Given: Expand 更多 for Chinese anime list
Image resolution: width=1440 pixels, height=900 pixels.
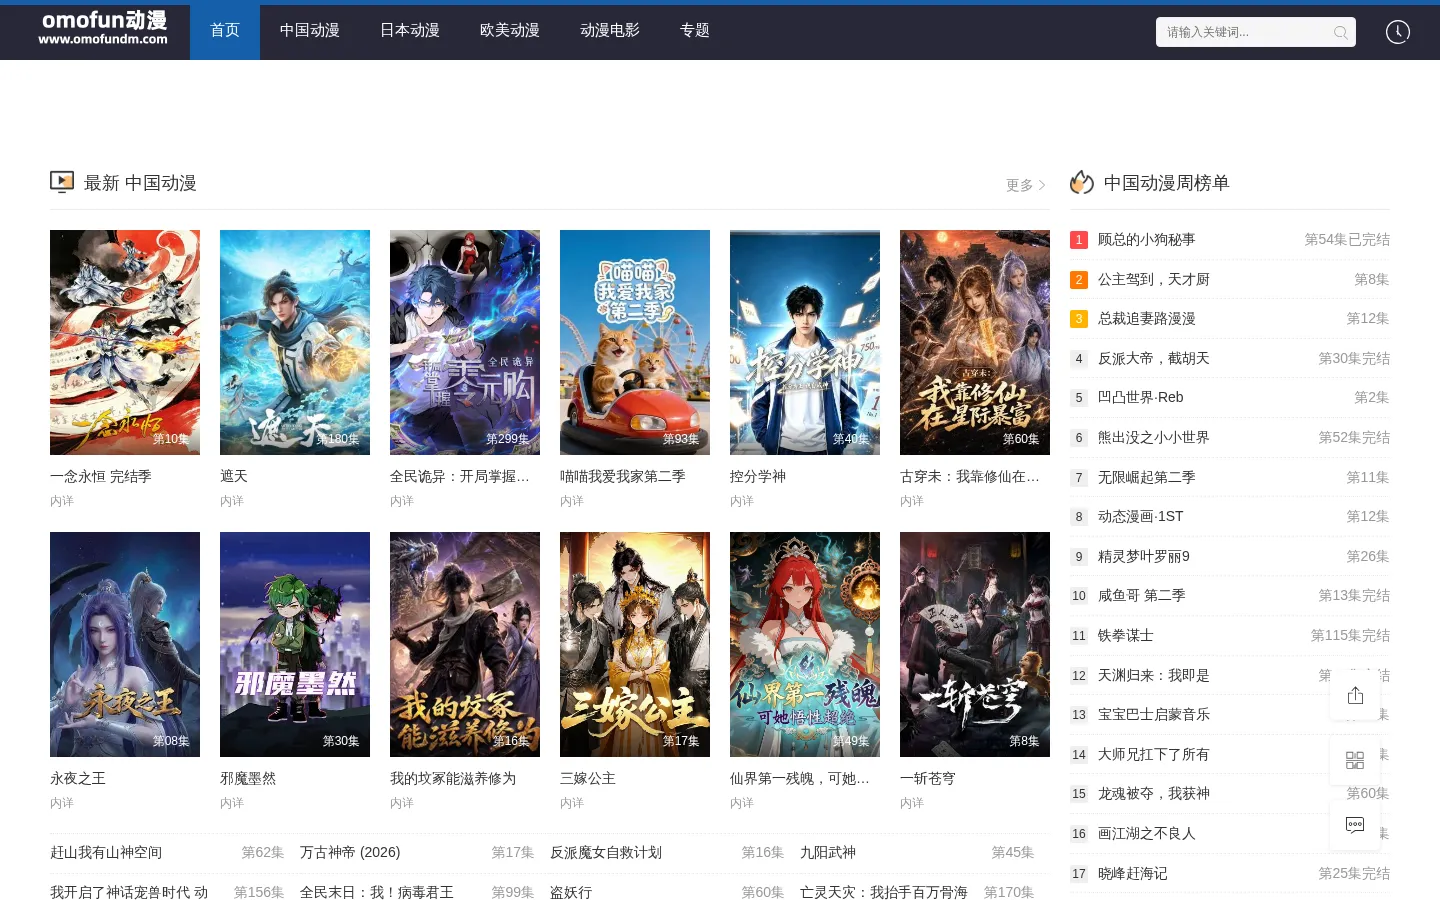Looking at the screenshot, I should click(x=1026, y=185).
